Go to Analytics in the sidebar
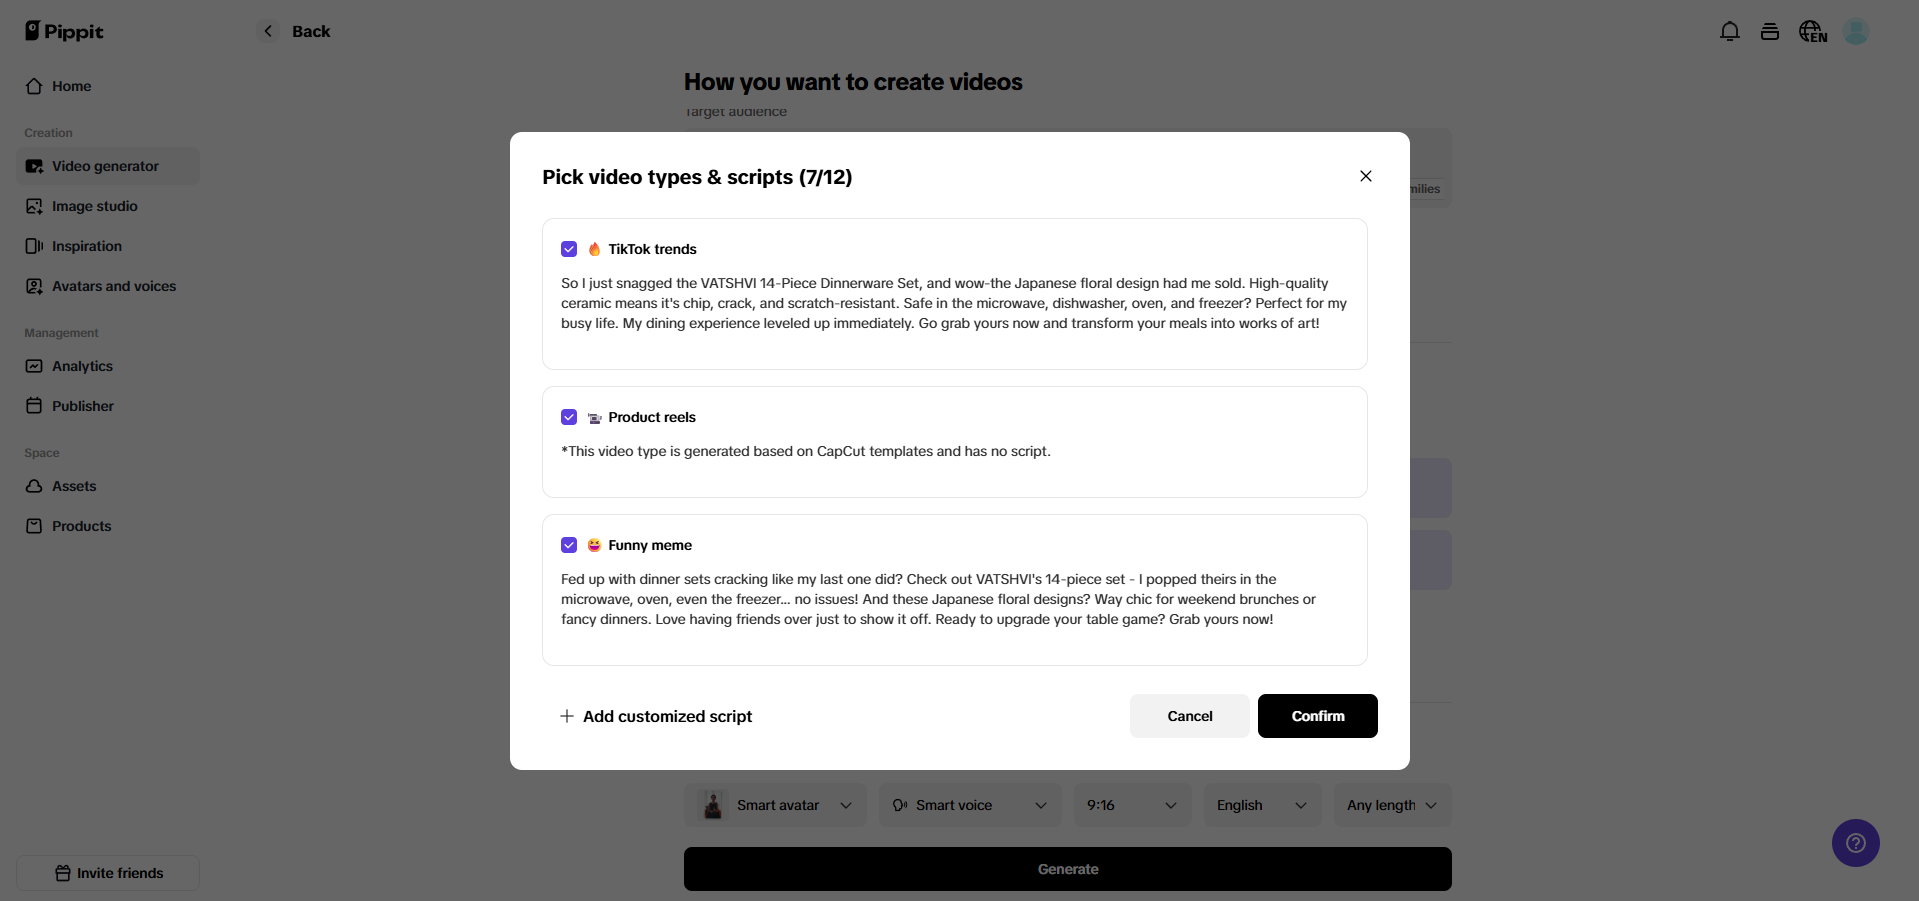 pyautogui.click(x=82, y=366)
